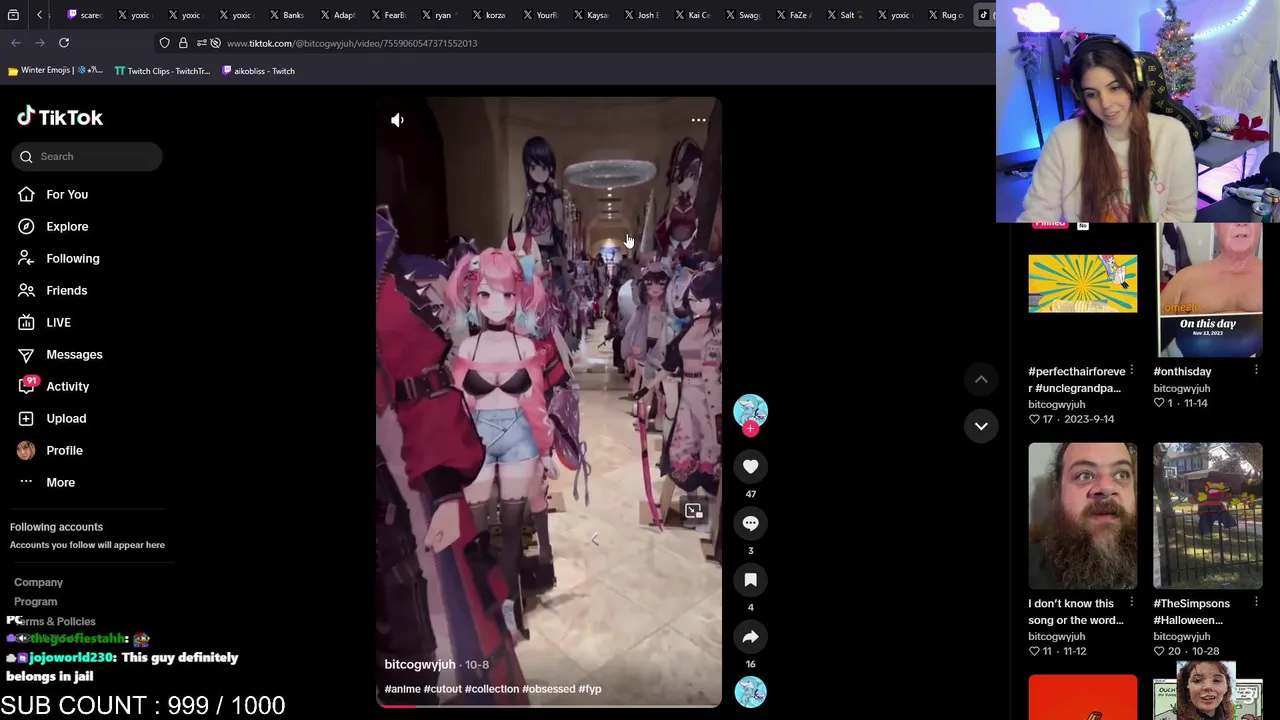1280x720 pixels.
Task: Open options for #perfecthairforever video
Action: pos(1131,371)
